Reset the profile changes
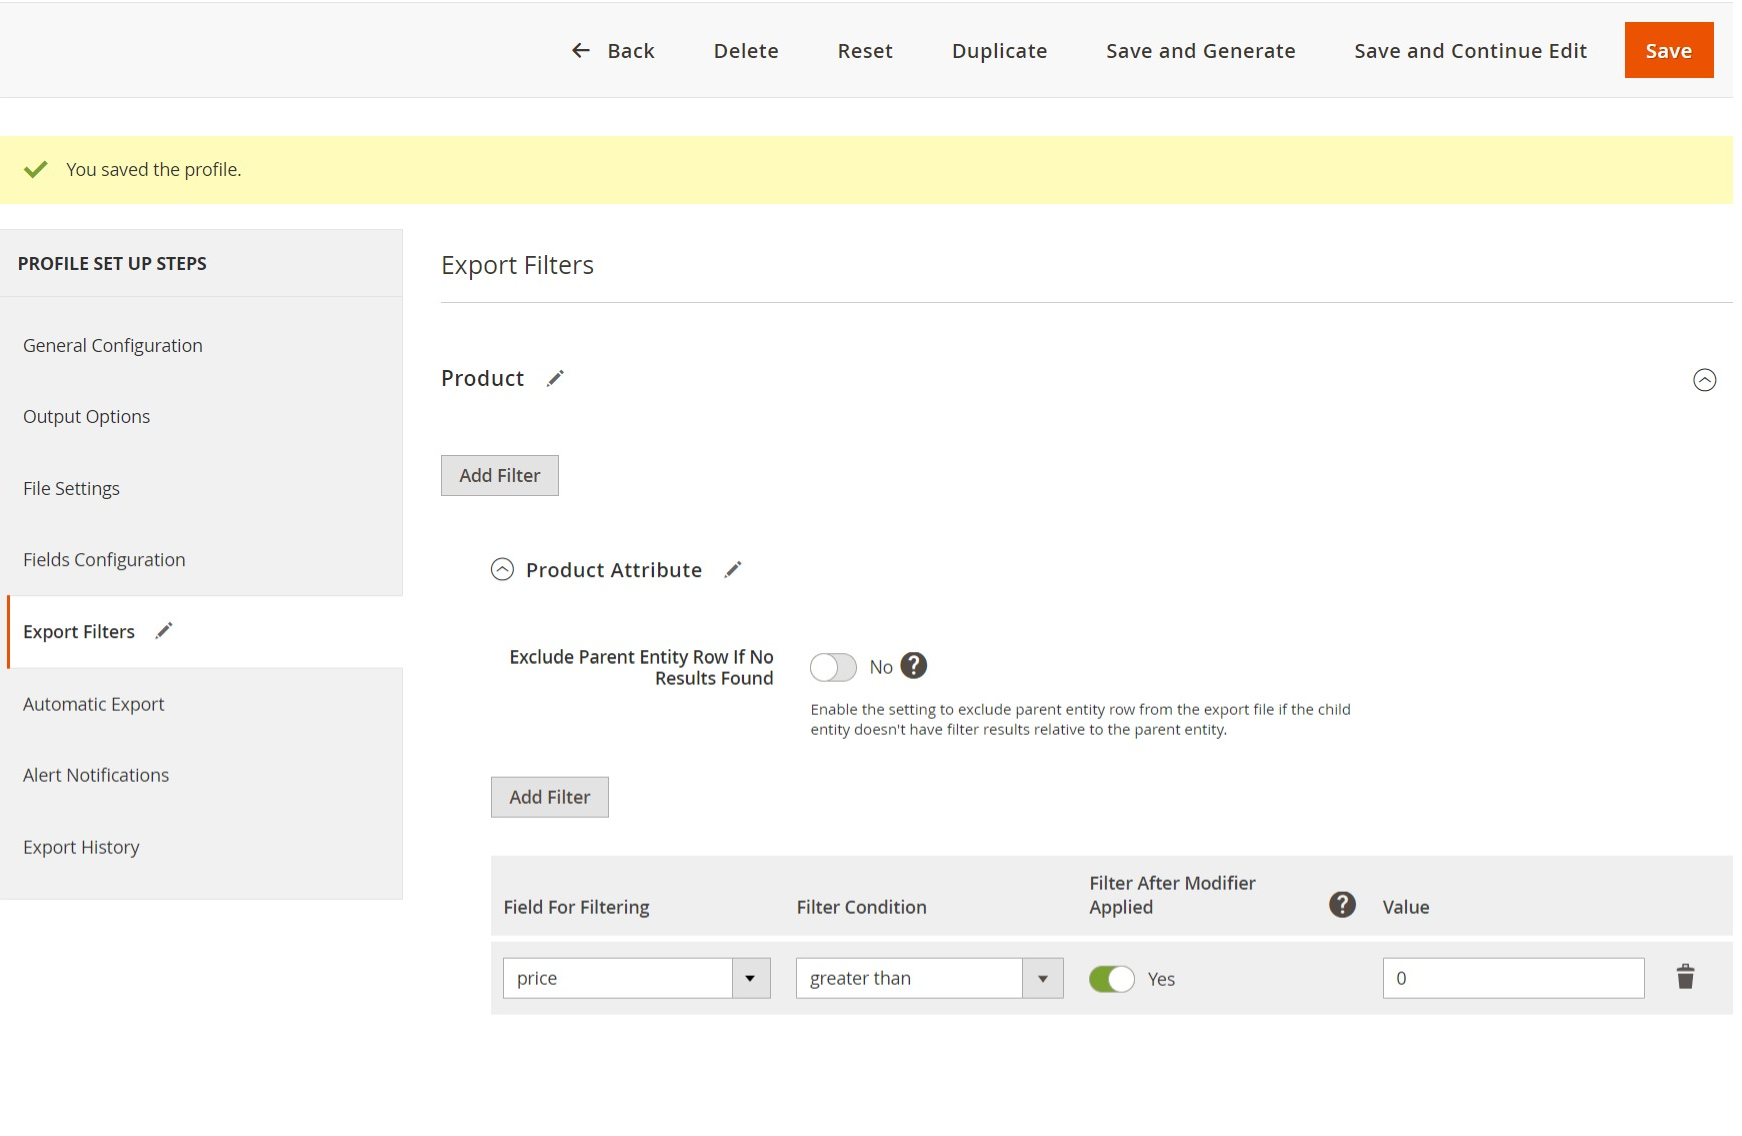This screenshot has height=1136, width=1742. (x=865, y=50)
